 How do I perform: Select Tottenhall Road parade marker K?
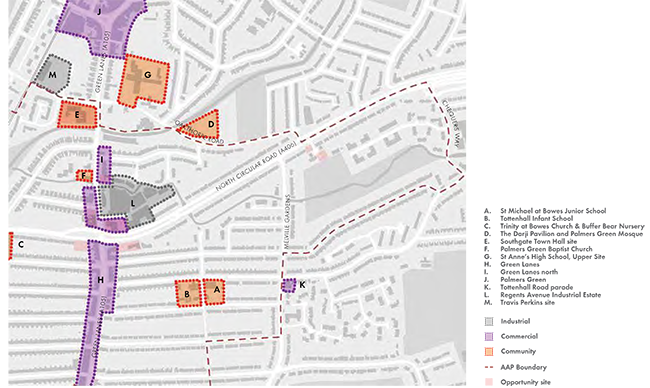tap(289, 285)
